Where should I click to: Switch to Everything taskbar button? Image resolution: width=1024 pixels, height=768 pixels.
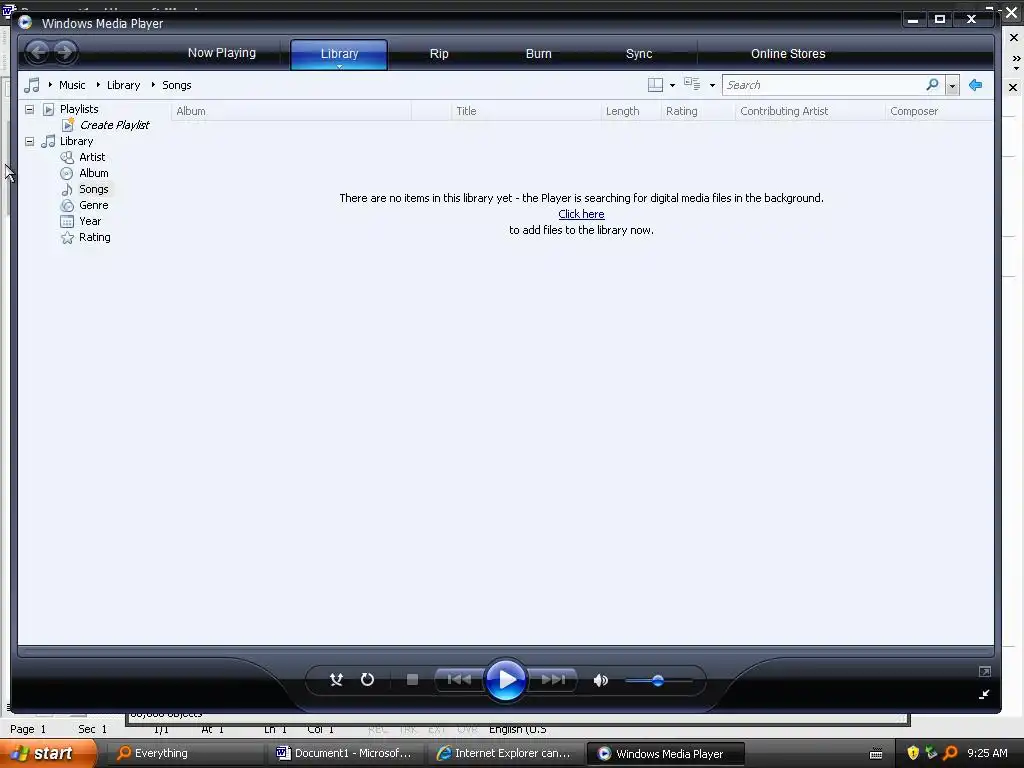[x=186, y=753]
